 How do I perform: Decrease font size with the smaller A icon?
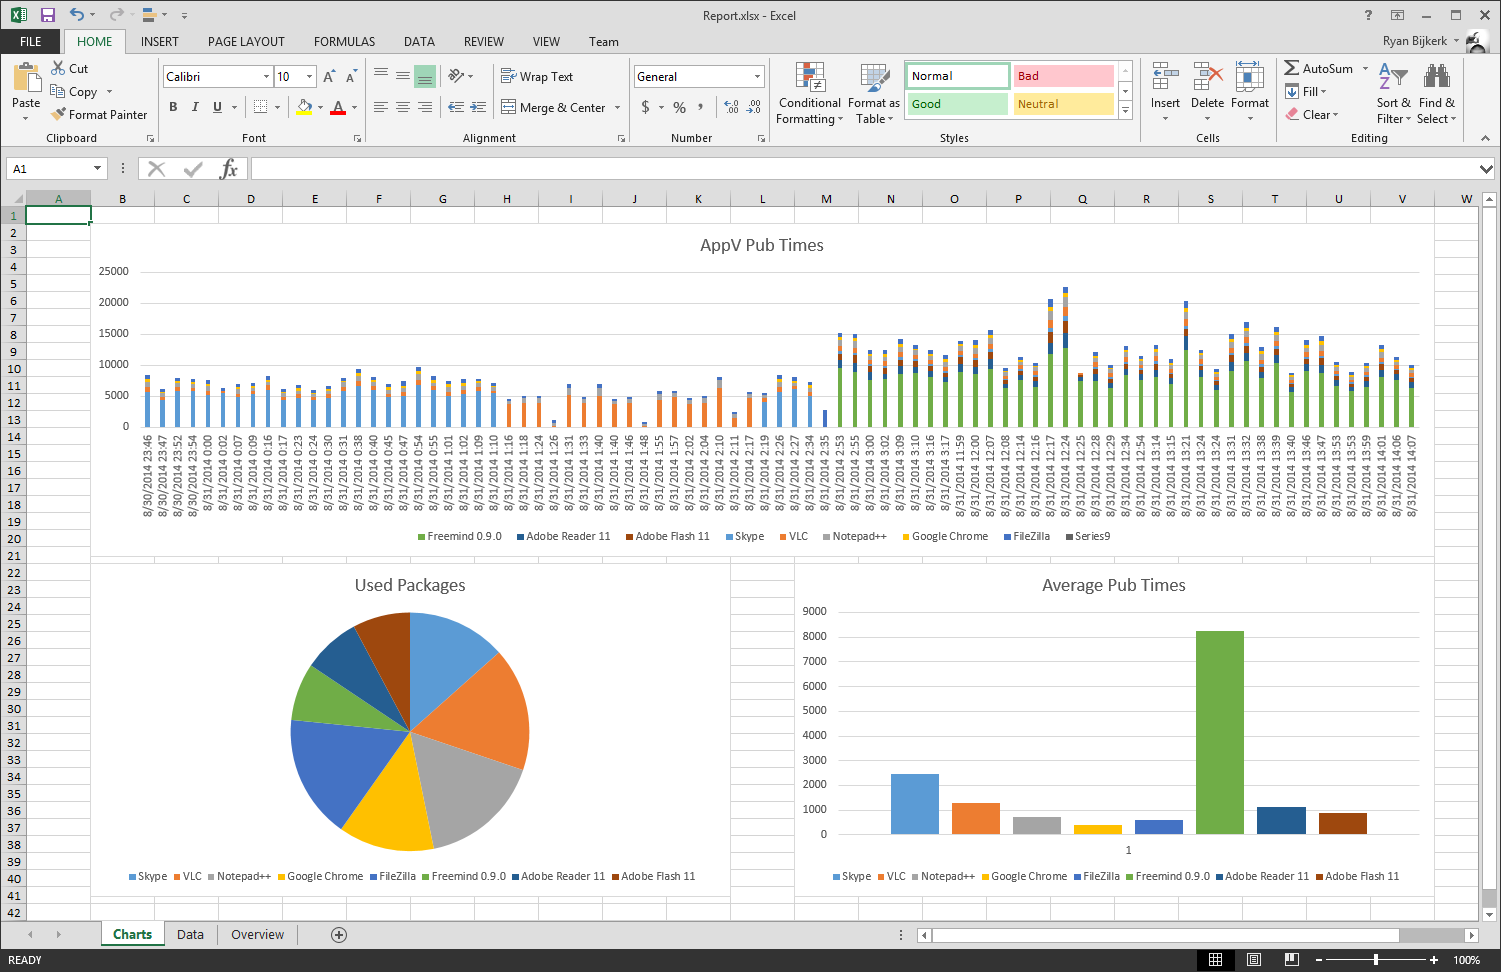point(351,76)
